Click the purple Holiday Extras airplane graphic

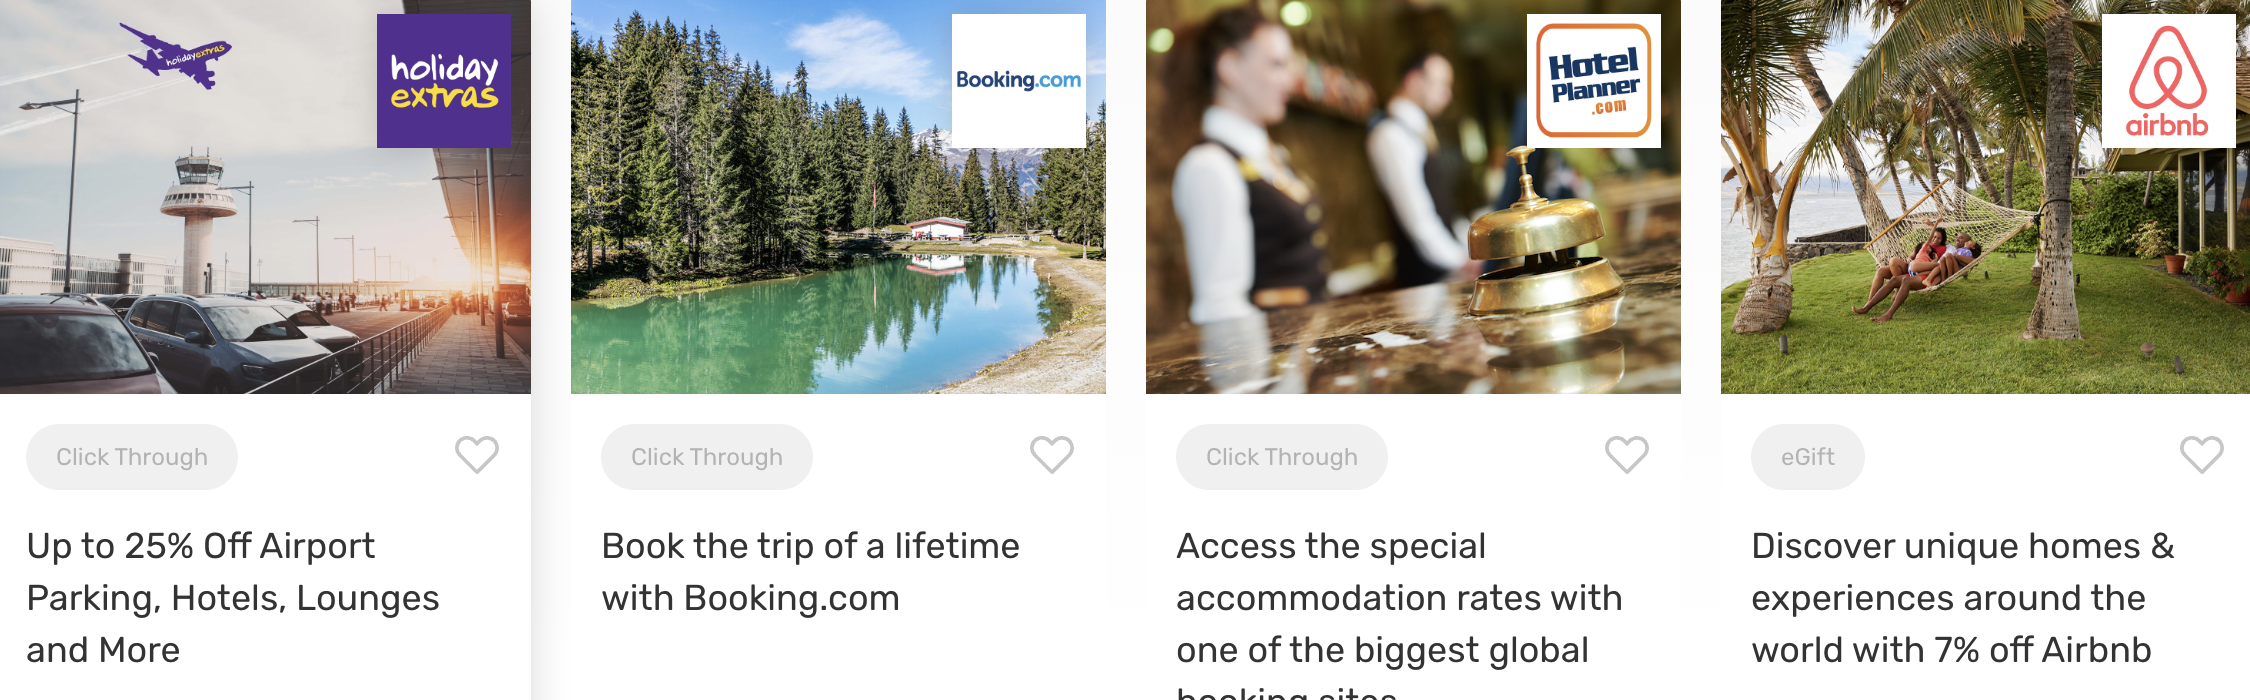176,55
